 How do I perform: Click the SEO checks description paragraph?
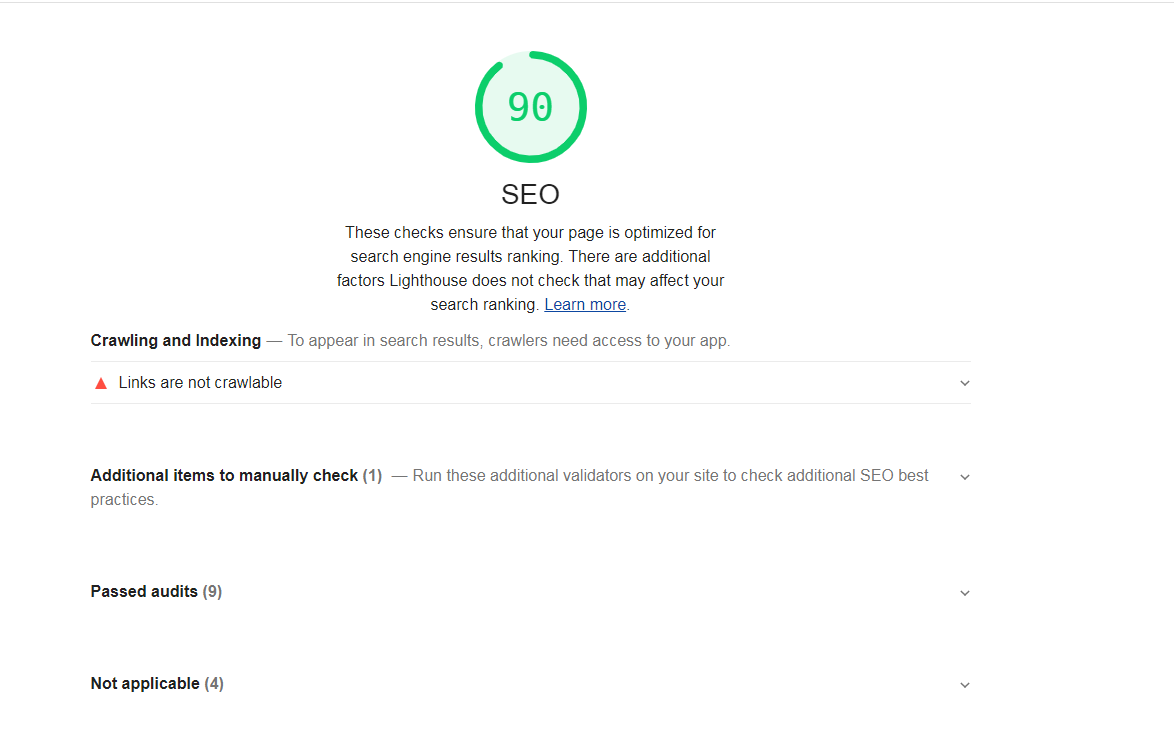(x=530, y=256)
